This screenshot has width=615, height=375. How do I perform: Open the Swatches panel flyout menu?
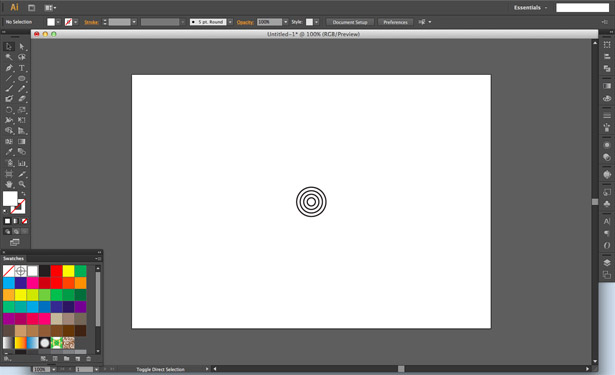98,258
